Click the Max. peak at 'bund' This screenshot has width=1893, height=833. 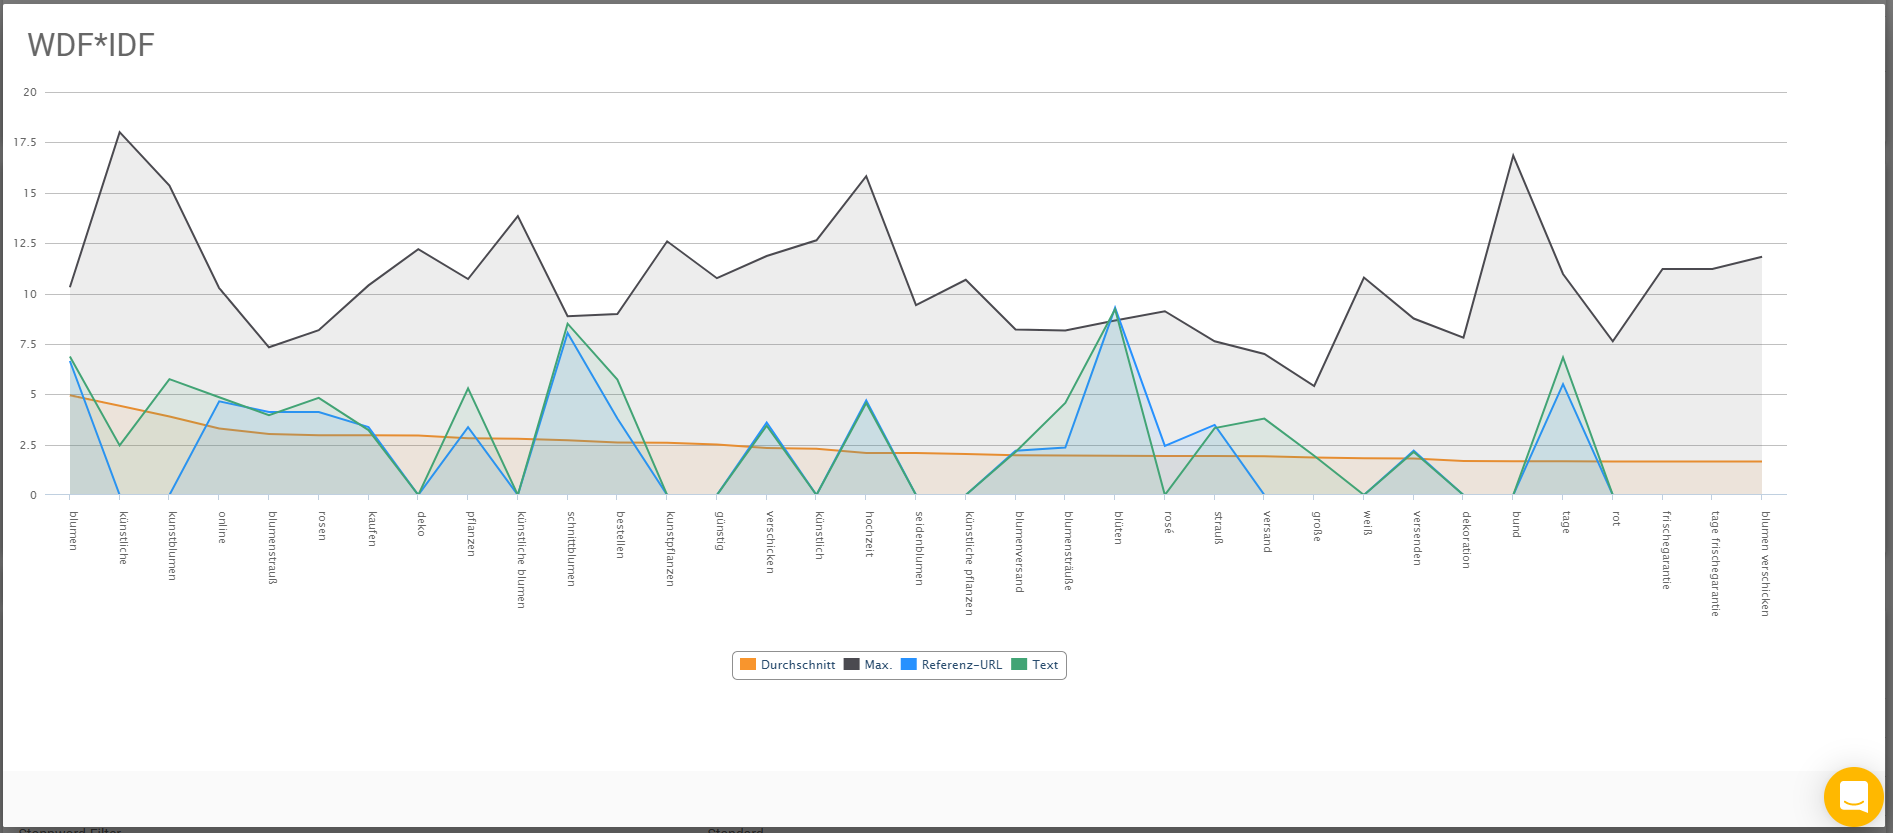coord(1513,155)
